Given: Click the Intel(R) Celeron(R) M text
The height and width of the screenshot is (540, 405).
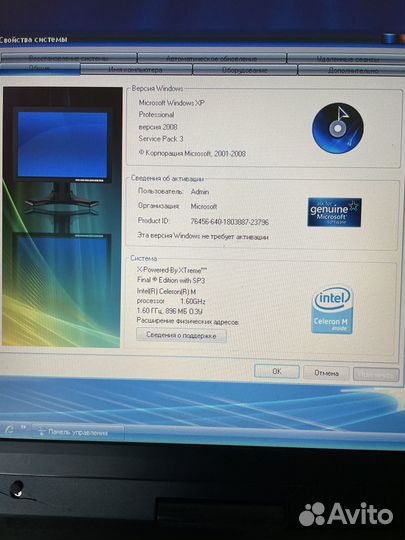Looking at the screenshot, I should pyautogui.click(x=166, y=291).
